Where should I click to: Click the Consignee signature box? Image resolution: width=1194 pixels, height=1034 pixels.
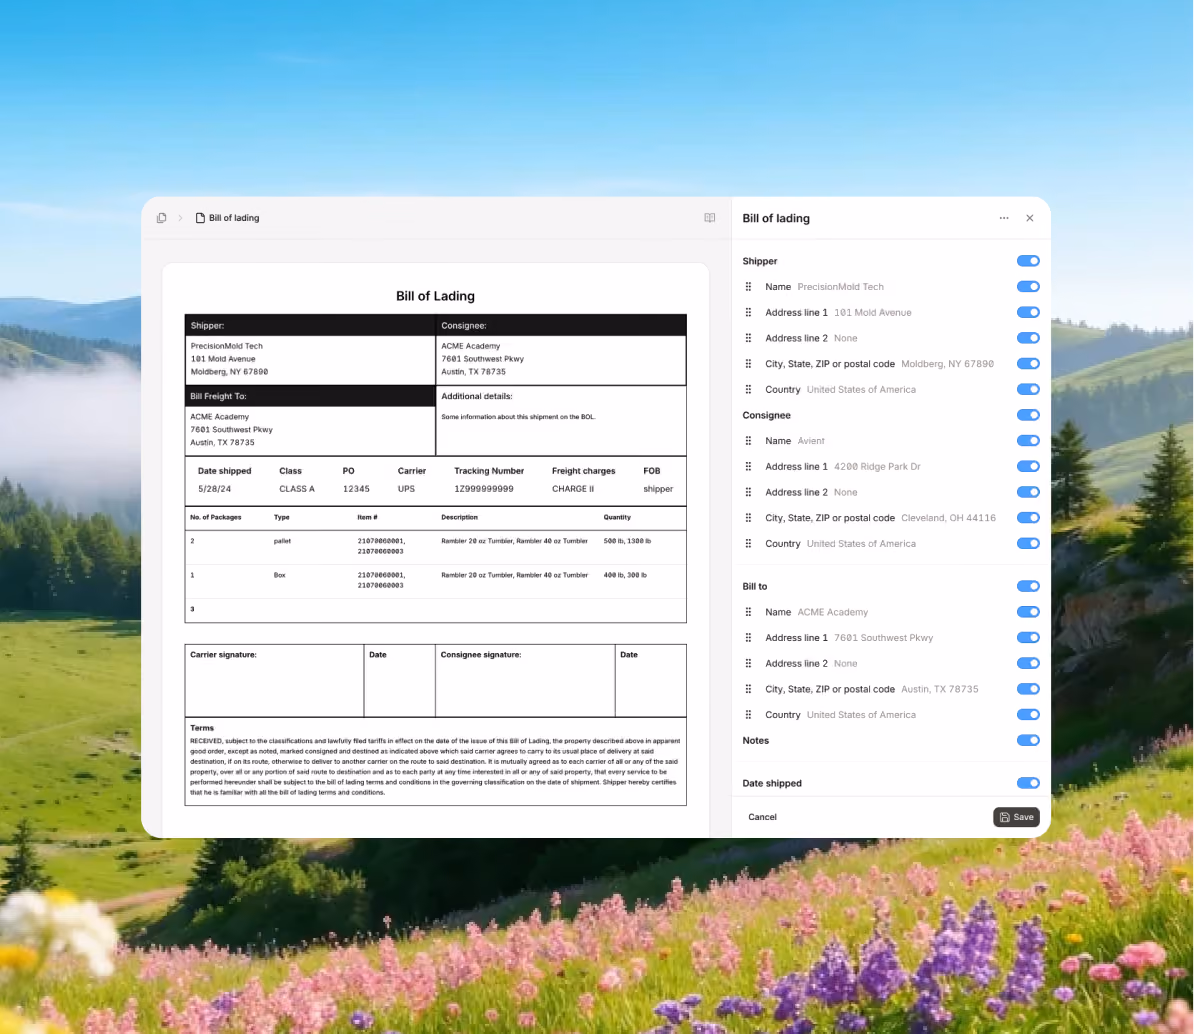[x=525, y=681]
